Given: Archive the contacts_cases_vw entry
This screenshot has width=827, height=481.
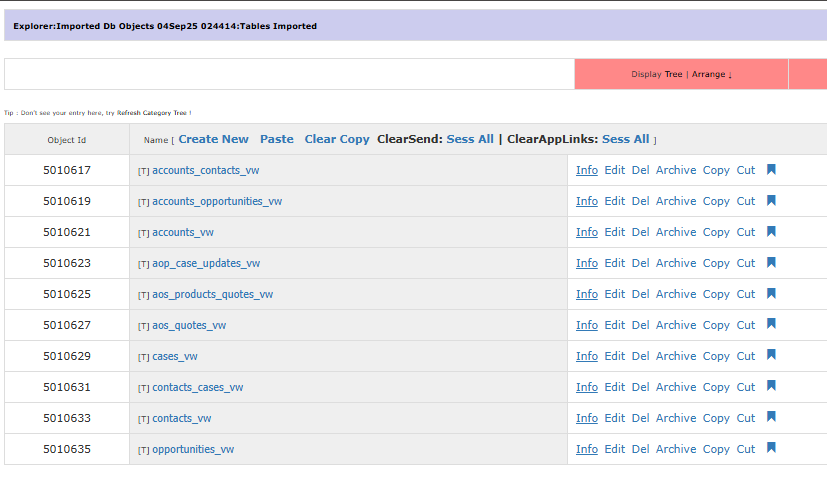Looking at the screenshot, I should coord(676,388).
